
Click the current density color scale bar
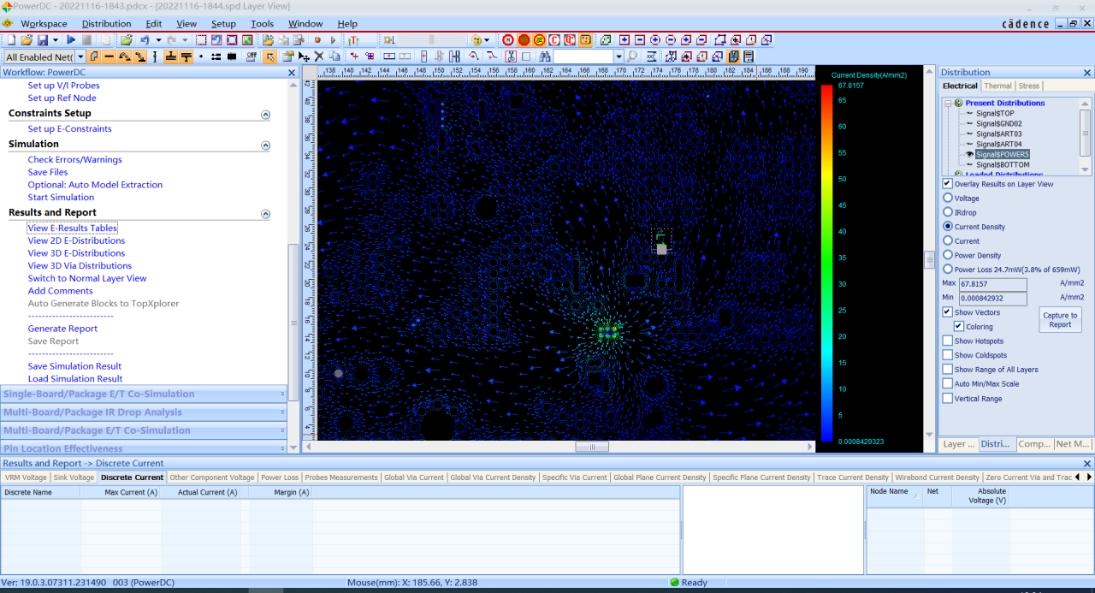click(x=827, y=263)
